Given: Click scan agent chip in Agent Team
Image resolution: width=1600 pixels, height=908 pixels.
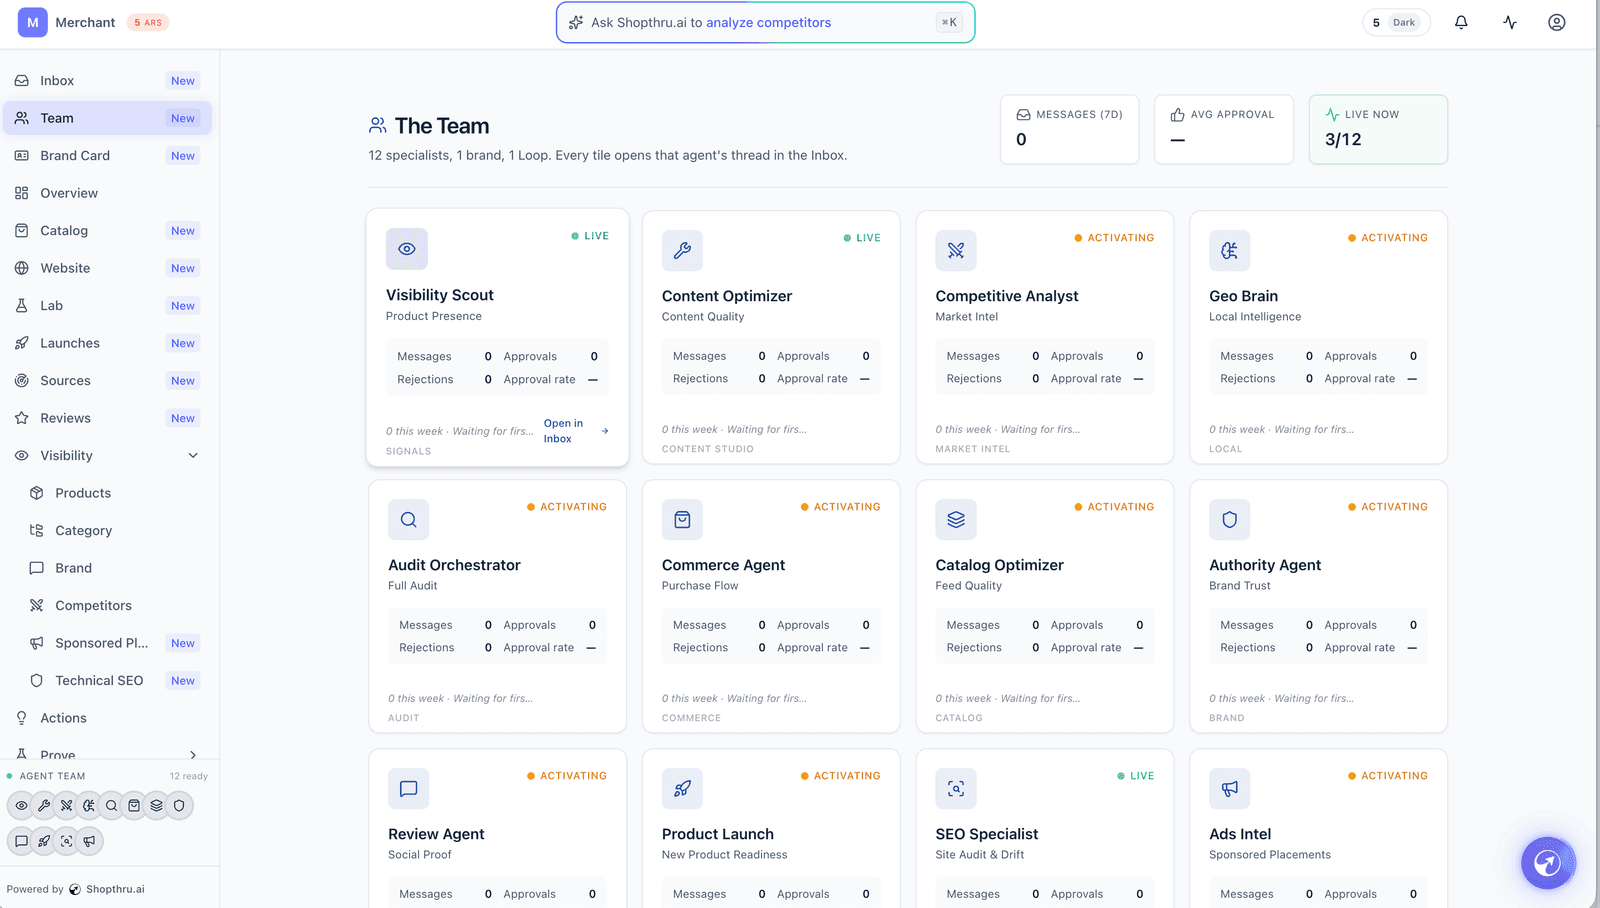Looking at the screenshot, I should [66, 841].
